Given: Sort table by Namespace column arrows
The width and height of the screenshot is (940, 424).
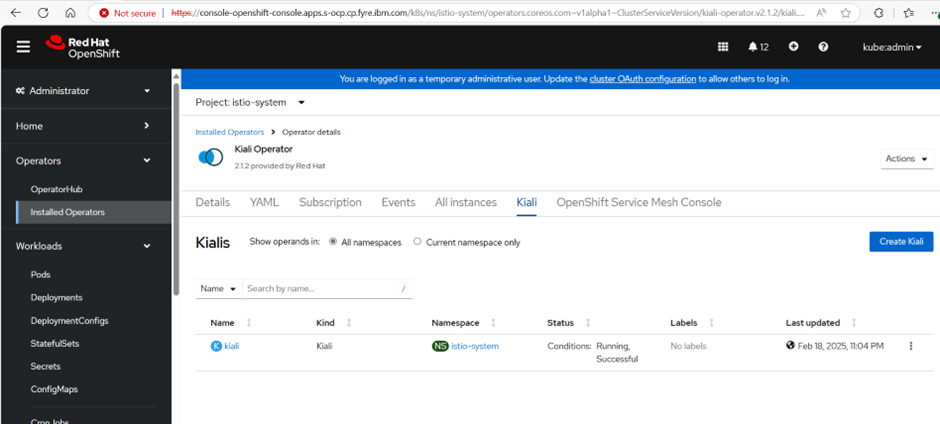Looking at the screenshot, I should [x=493, y=323].
